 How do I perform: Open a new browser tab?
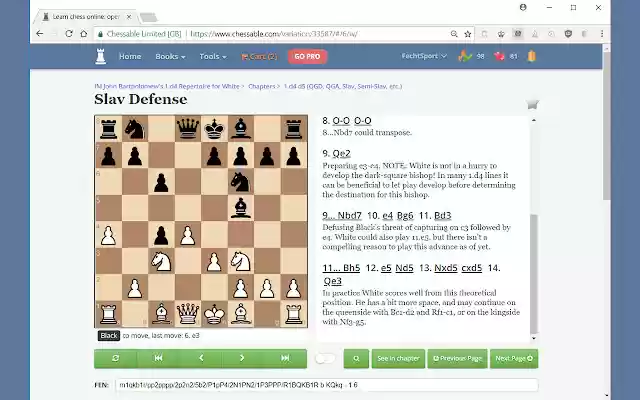tap(148, 17)
